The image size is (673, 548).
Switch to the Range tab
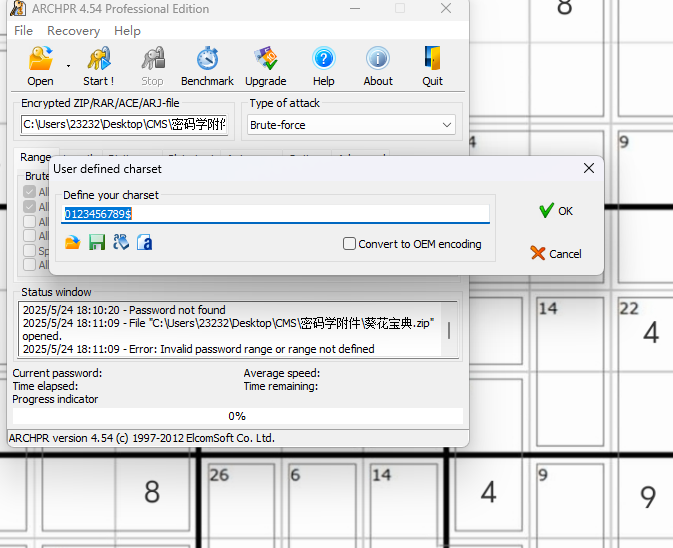point(35,157)
